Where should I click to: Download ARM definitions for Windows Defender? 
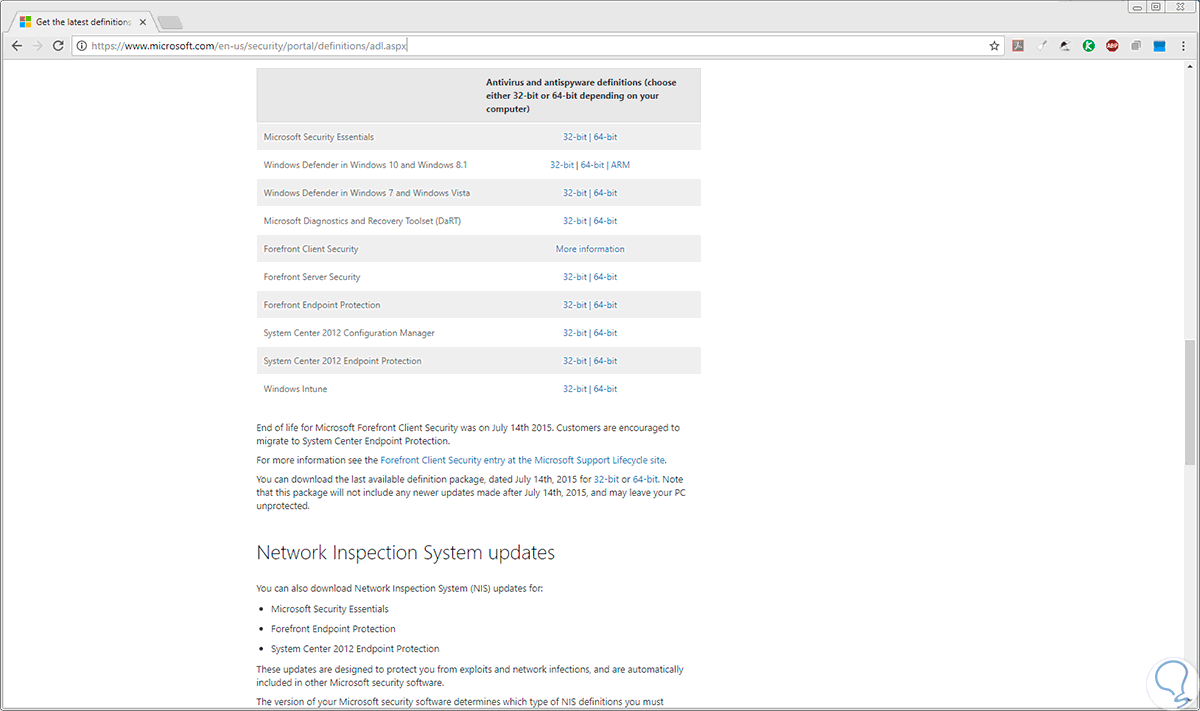[620, 165]
